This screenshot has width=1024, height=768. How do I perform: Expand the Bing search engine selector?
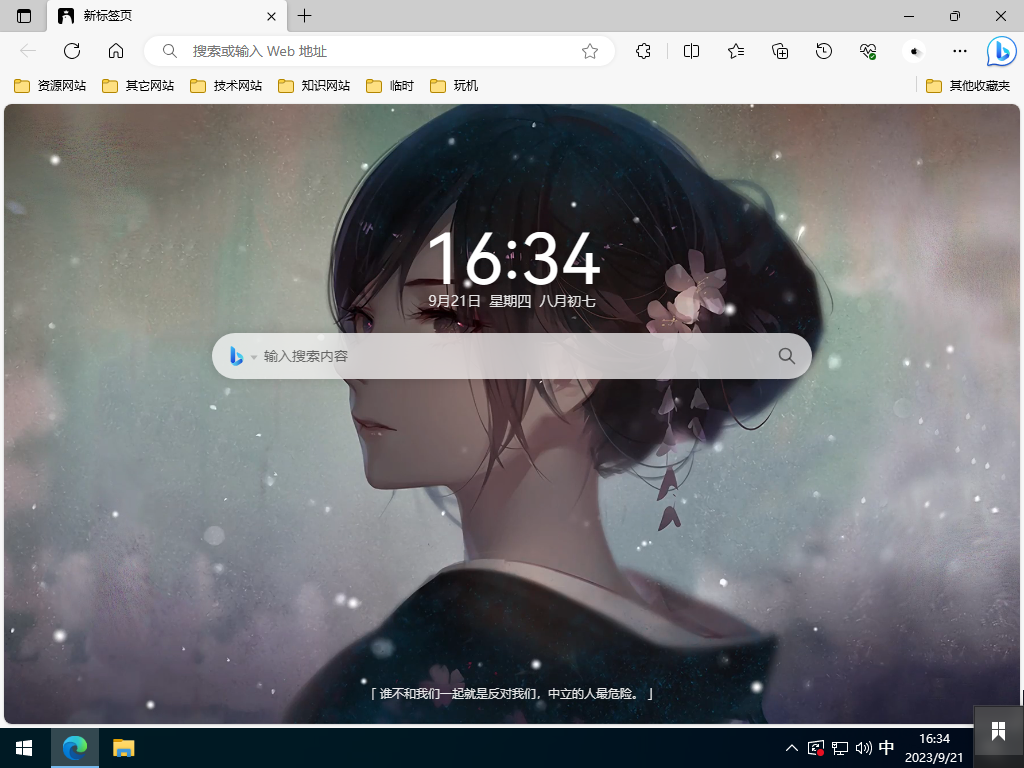pyautogui.click(x=242, y=356)
